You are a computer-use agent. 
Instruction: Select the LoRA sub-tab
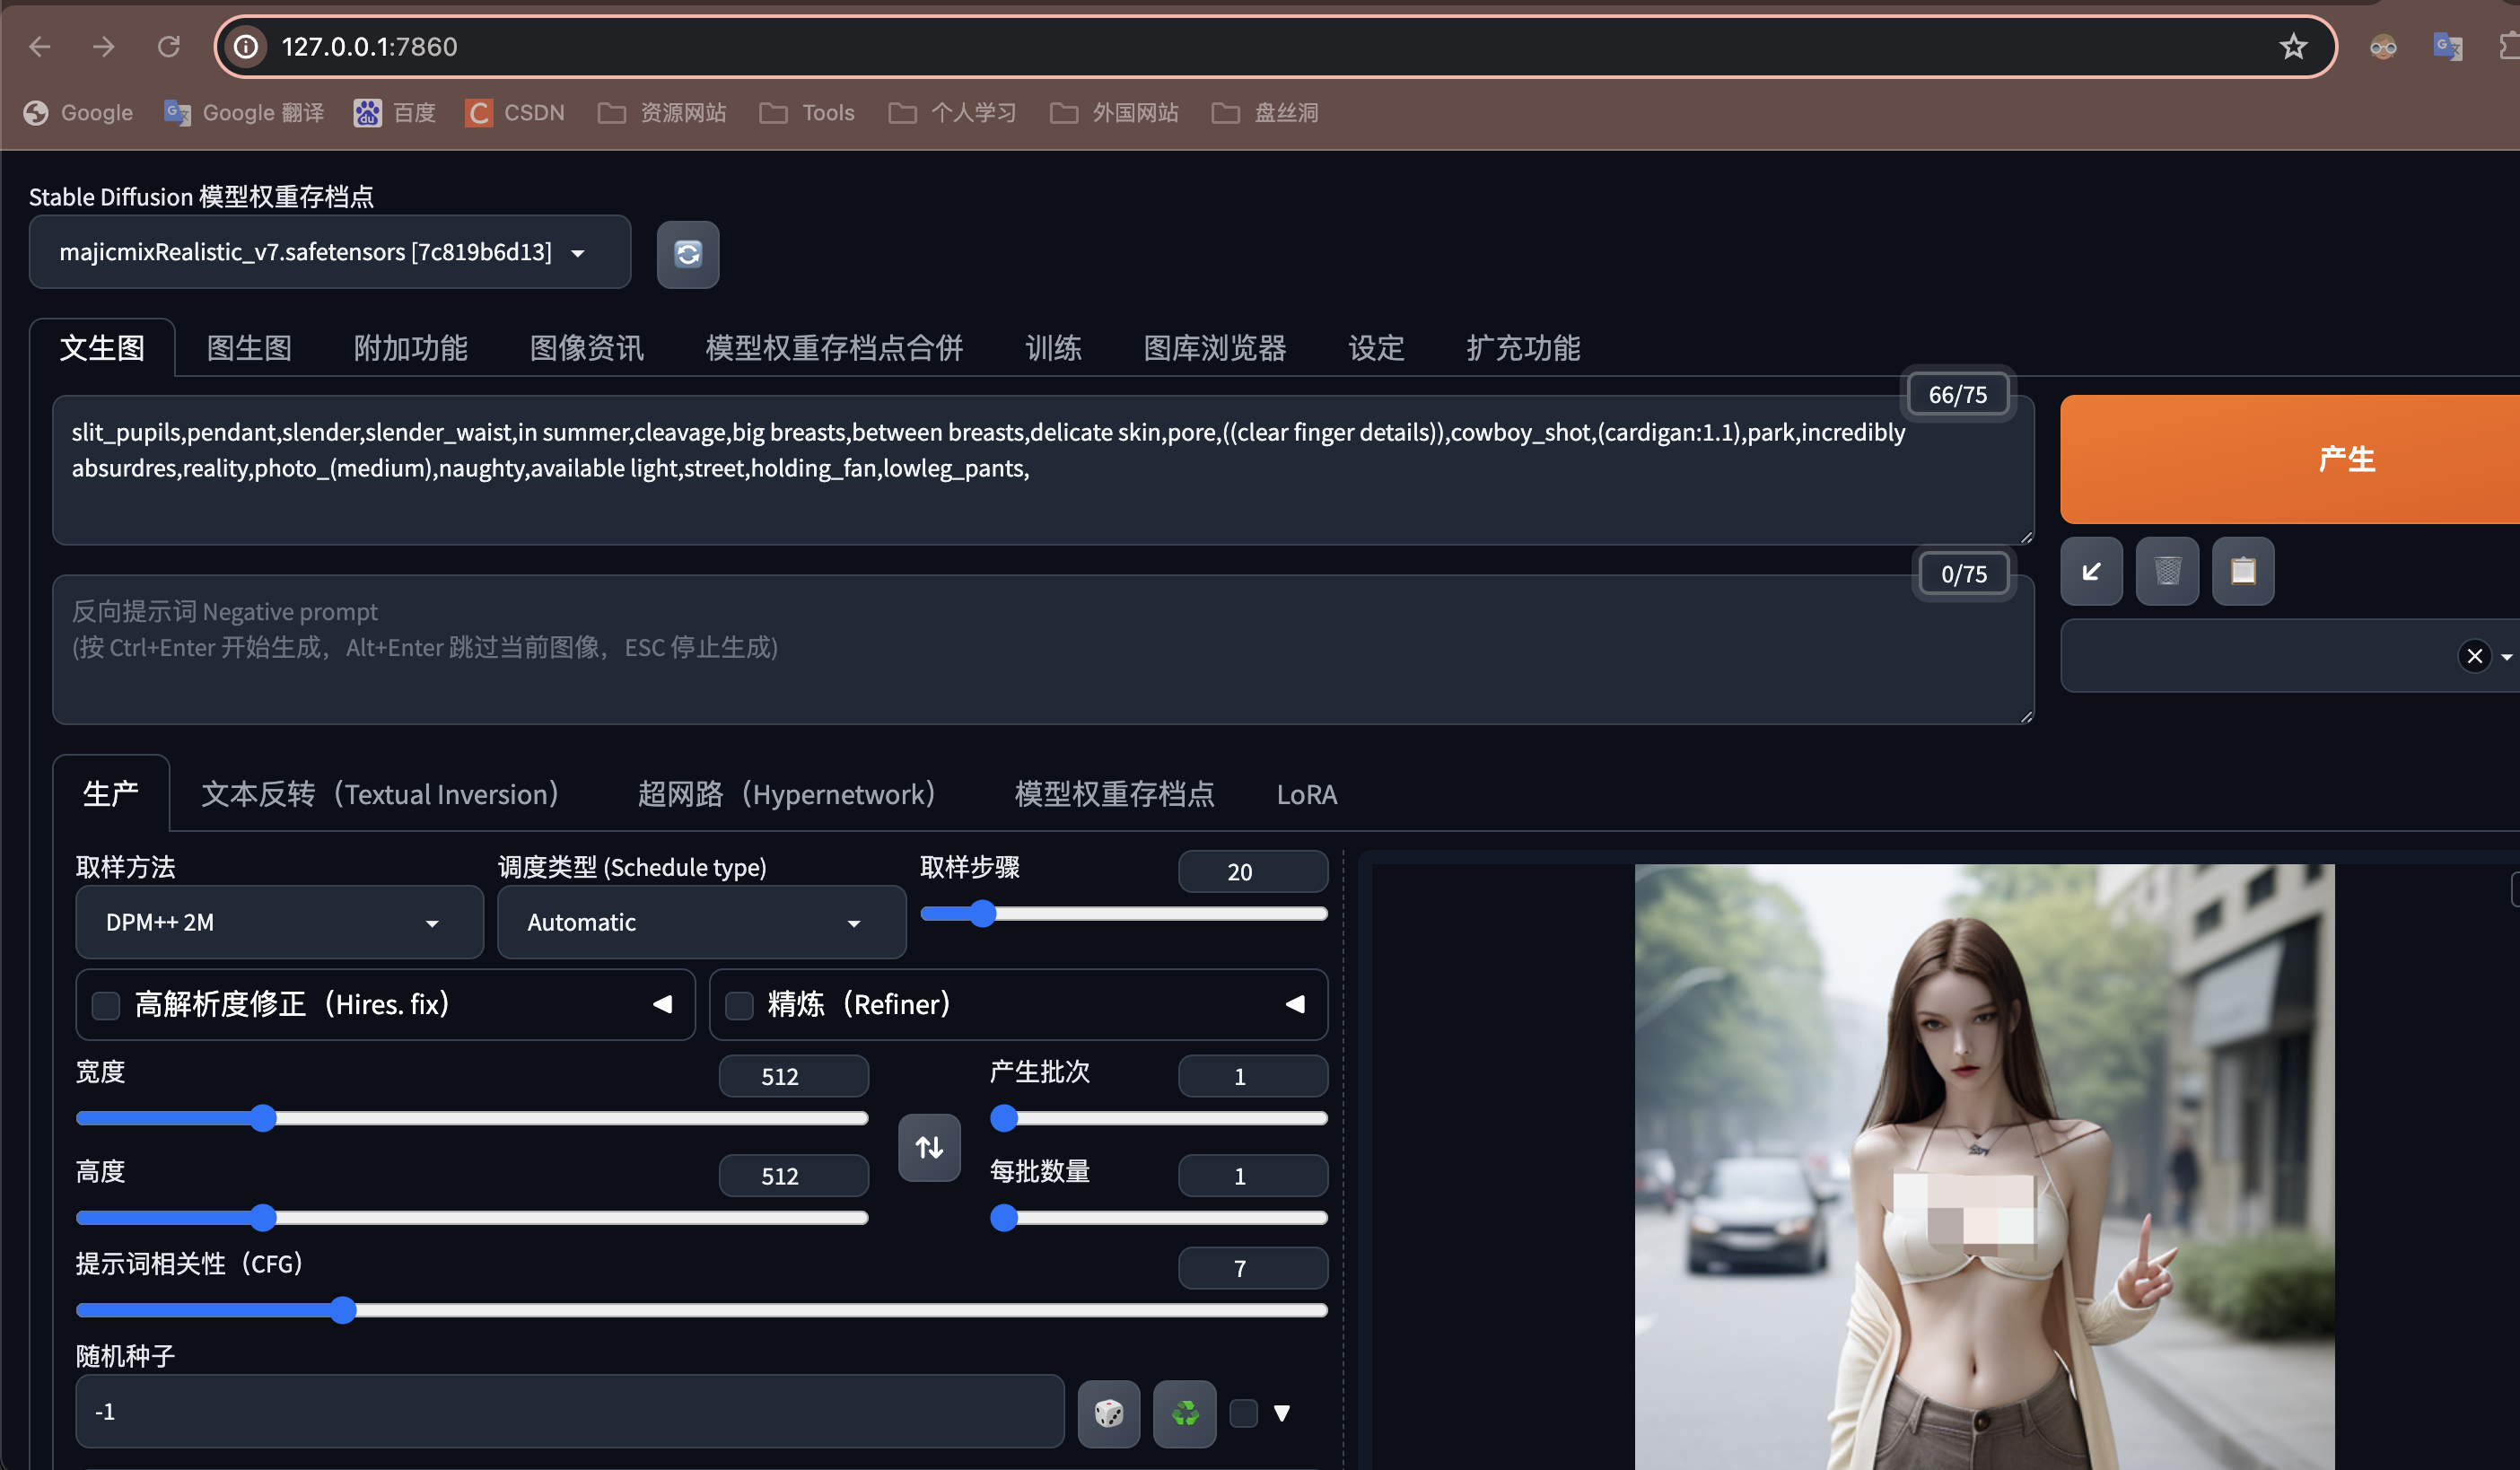(1306, 794)
